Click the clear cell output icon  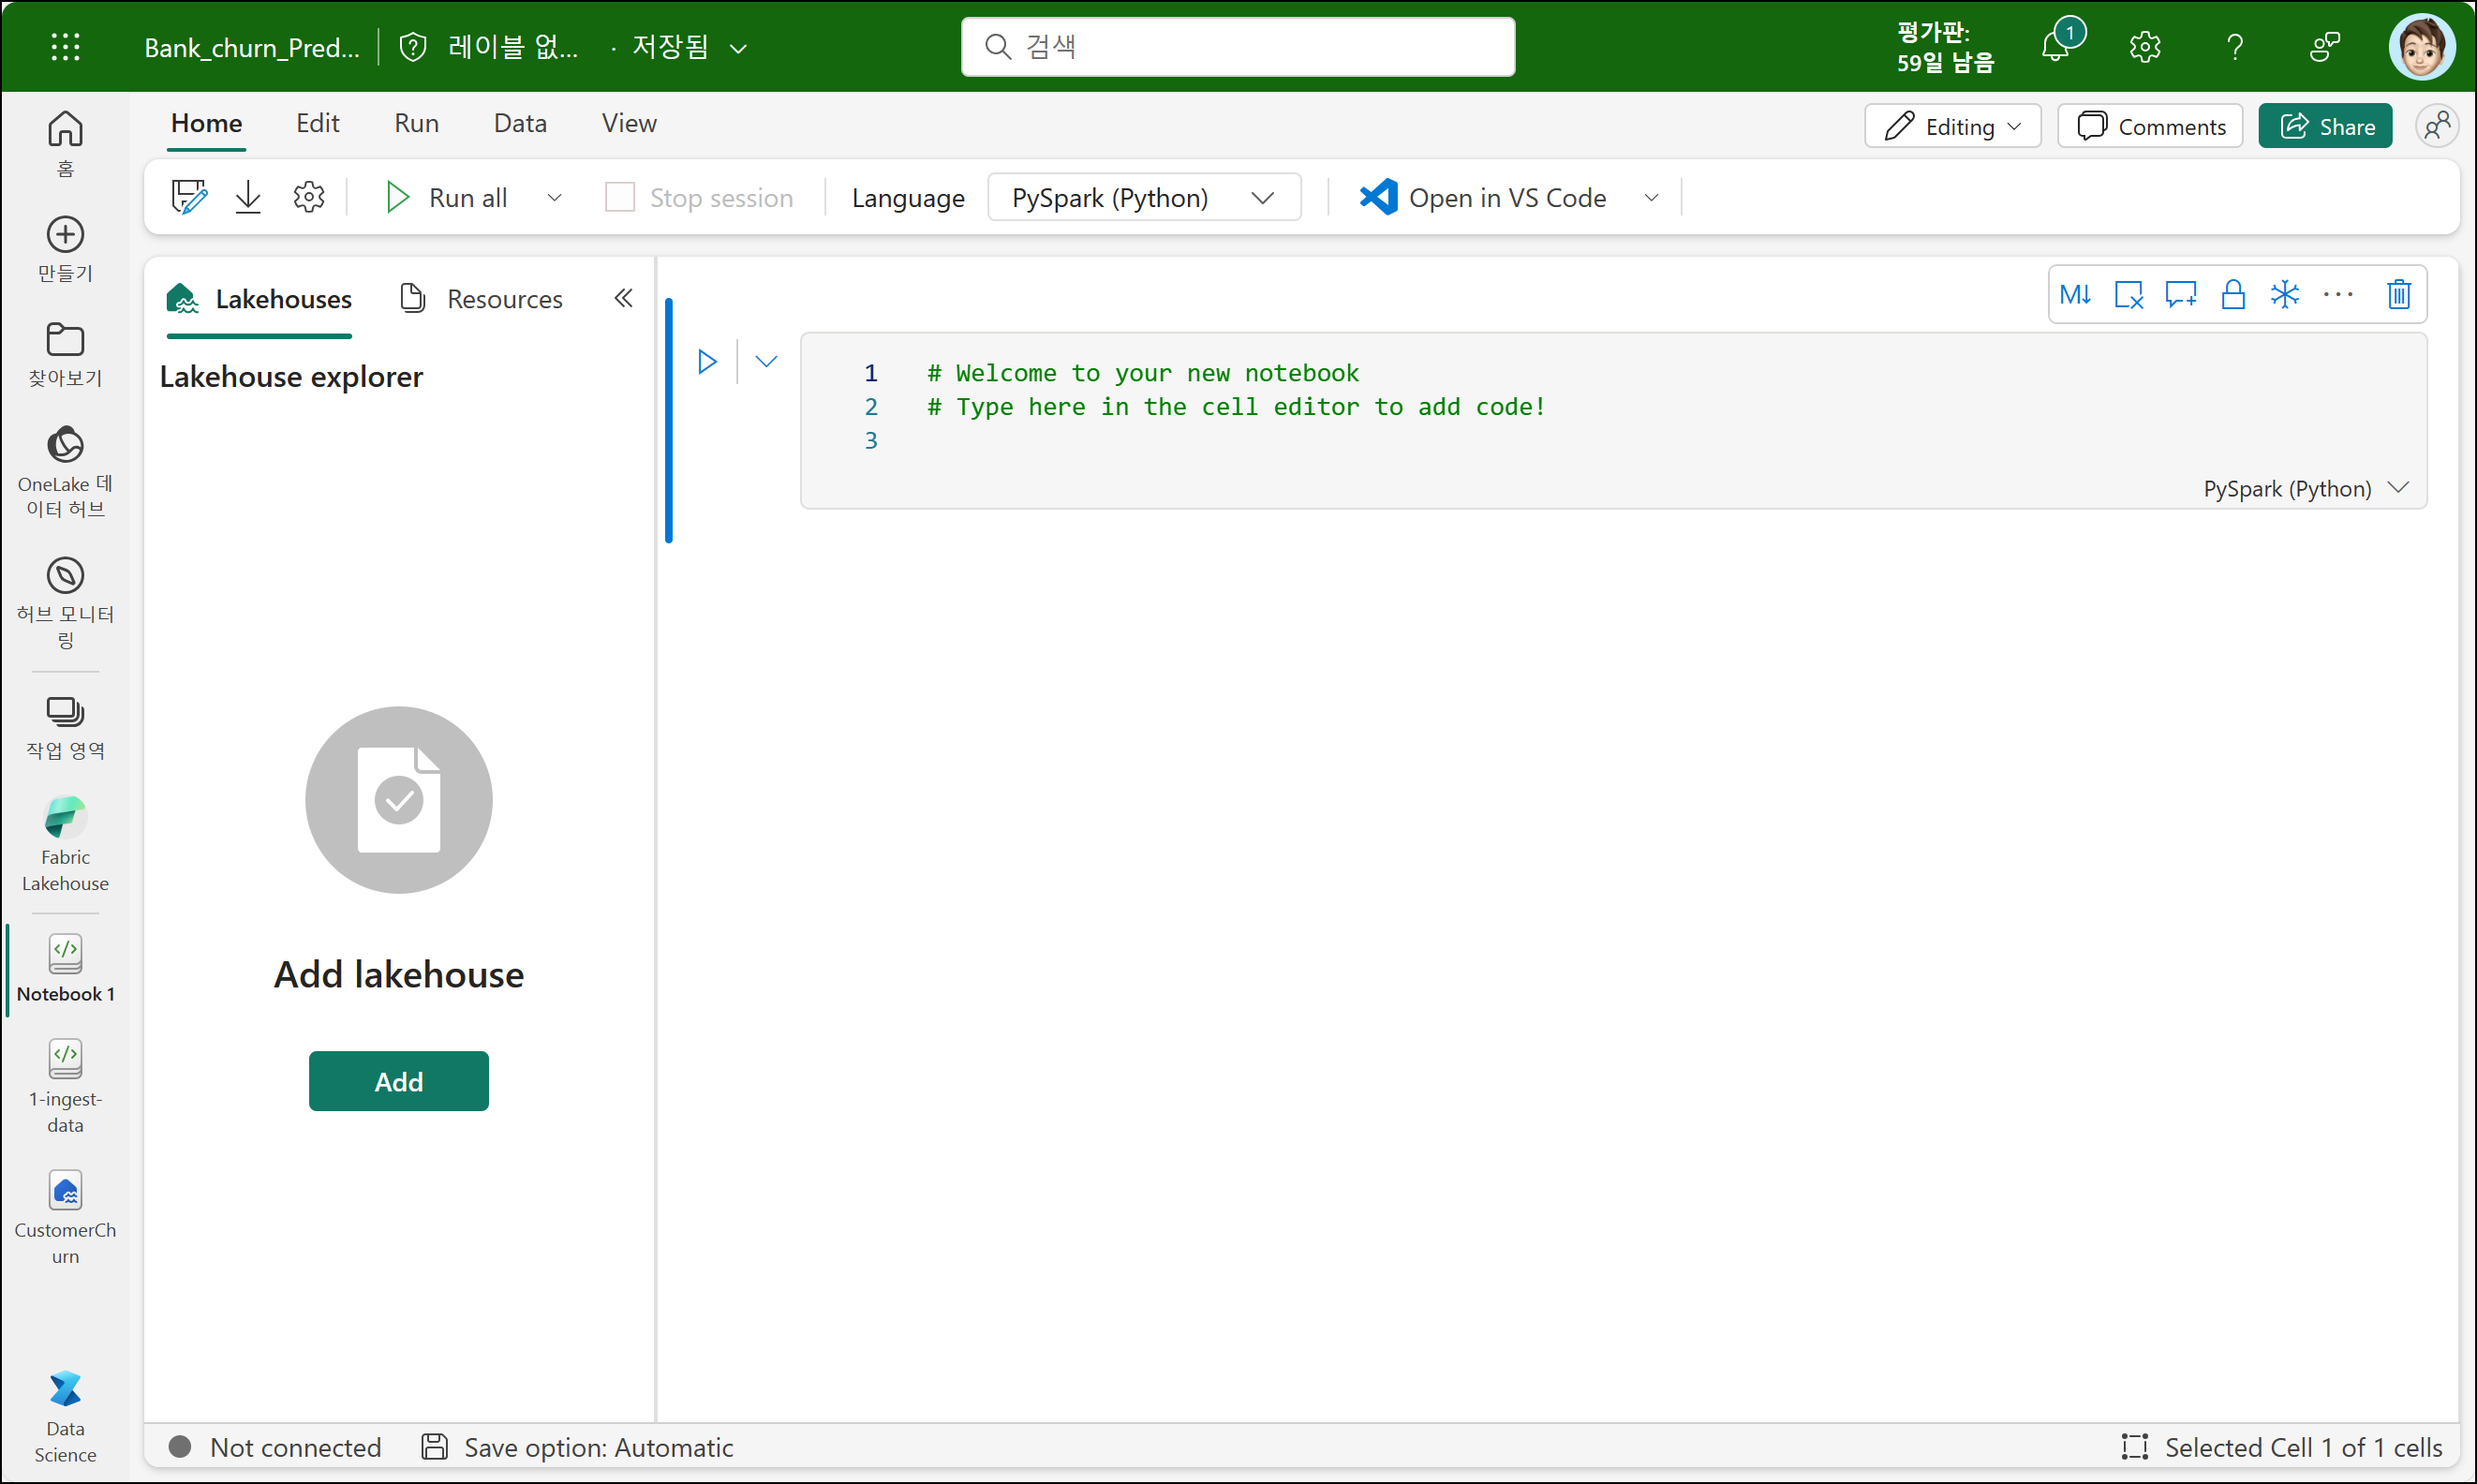tap(2129, 295)
